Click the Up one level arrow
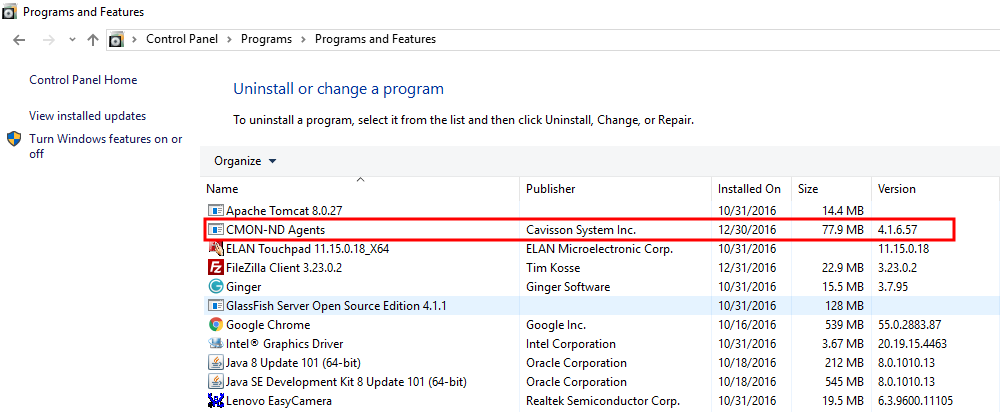Image resolution: width=1000 pixels, height=412 pixels. (93, 40)
